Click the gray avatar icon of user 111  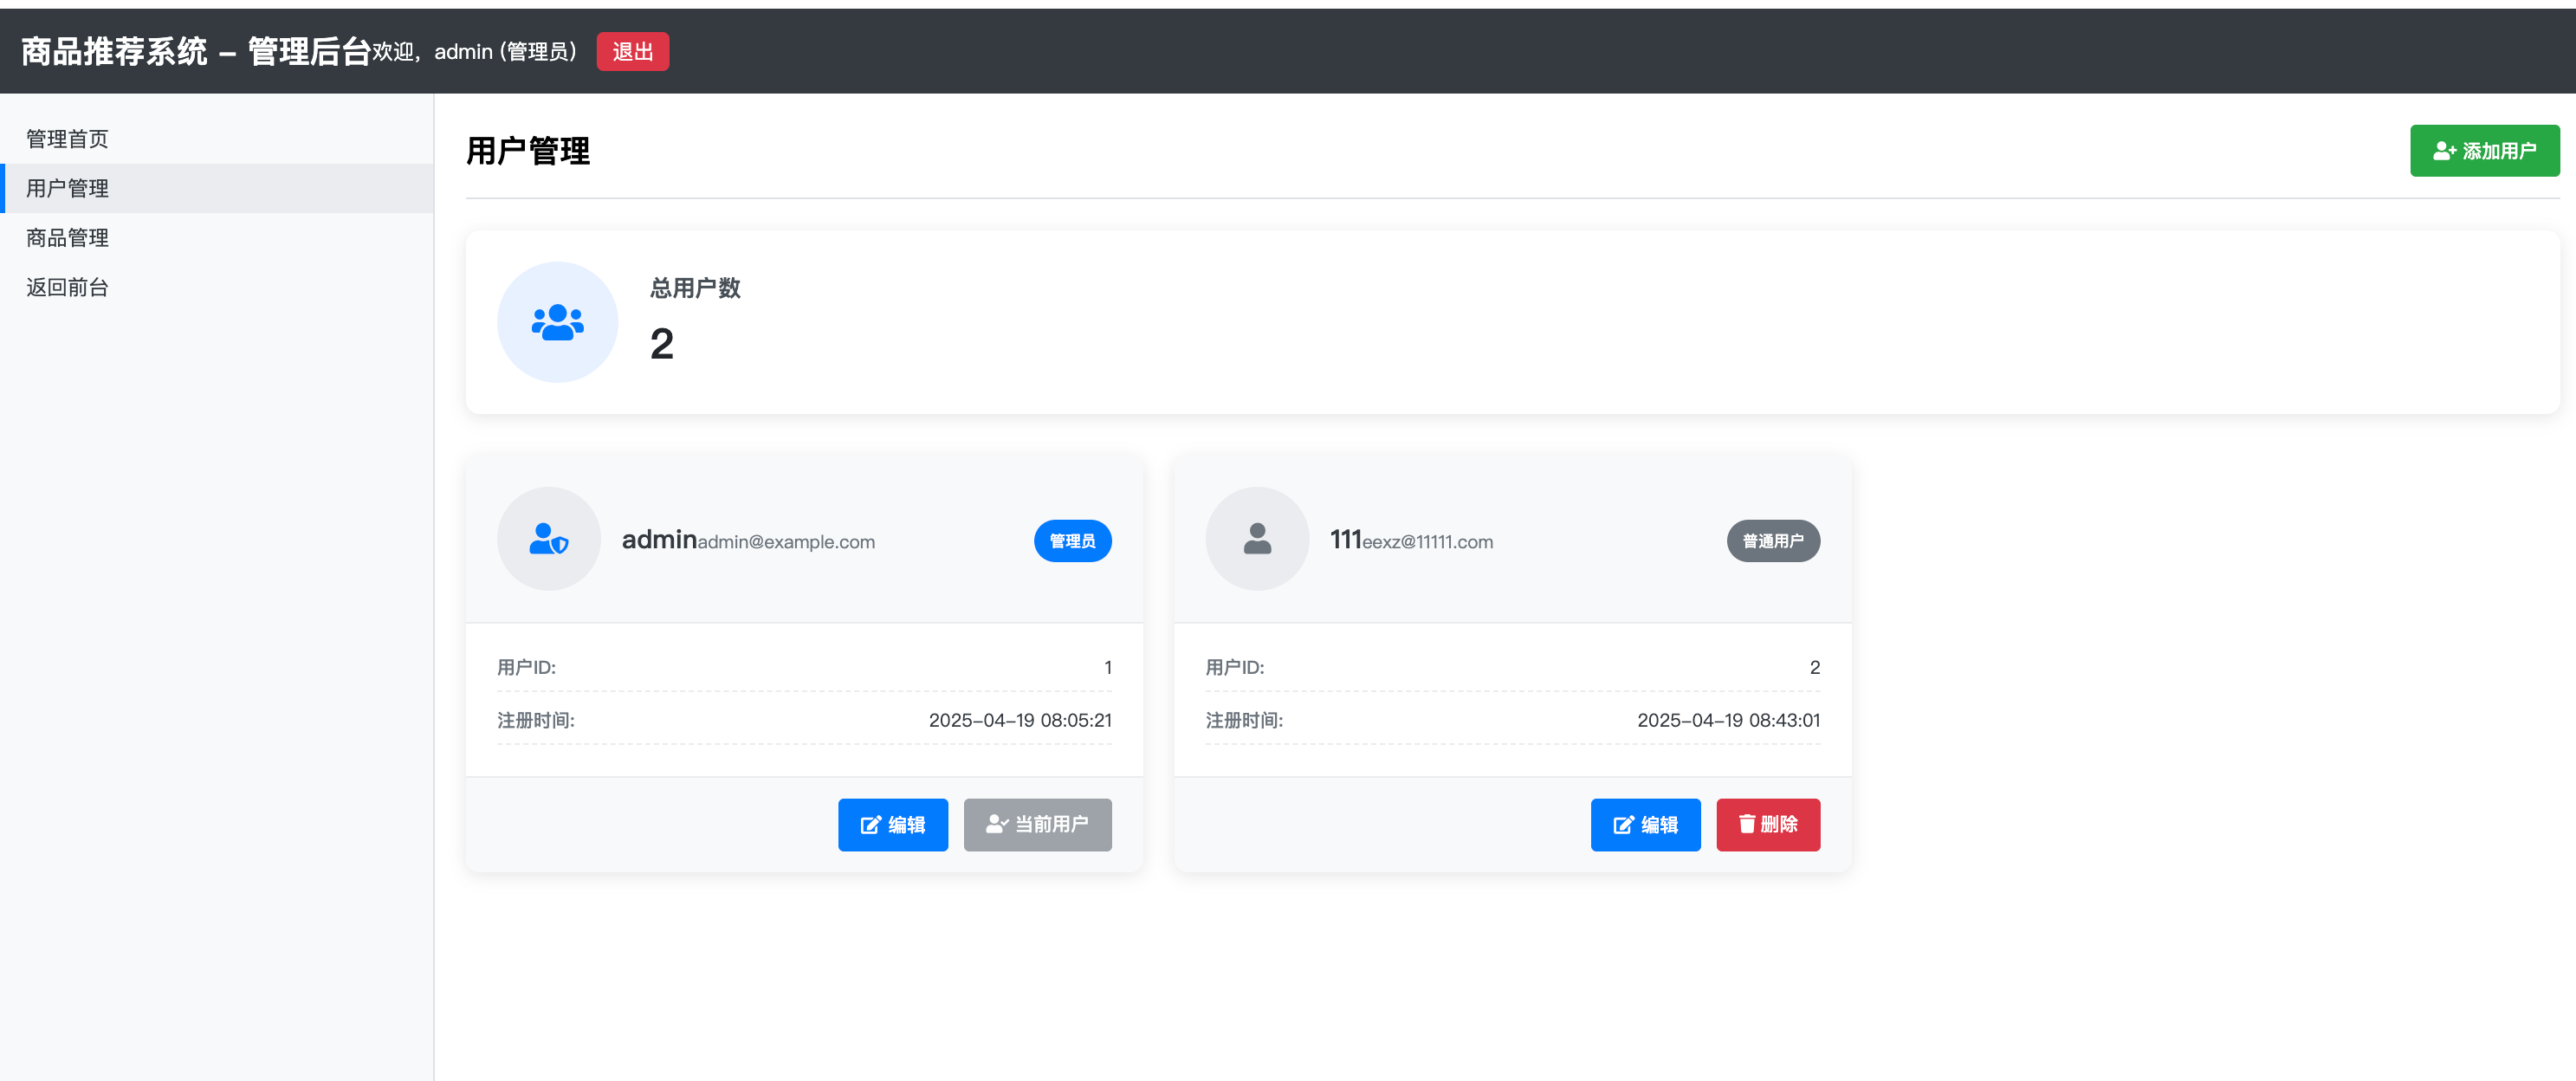pyautogui.click(x=1256, y=539)
